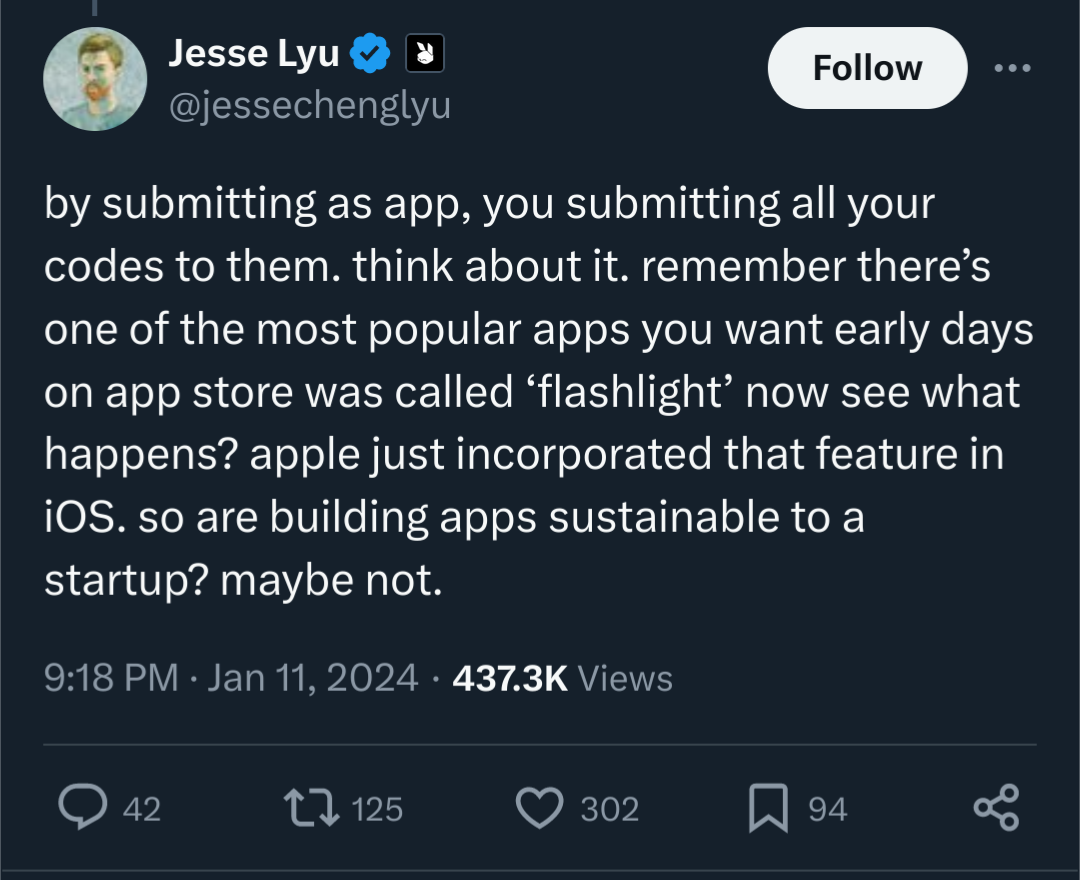The height and width of the screenshot is (880, 1080).
Task: Click the bookmark count 94
Action: (x=827, y=808)
